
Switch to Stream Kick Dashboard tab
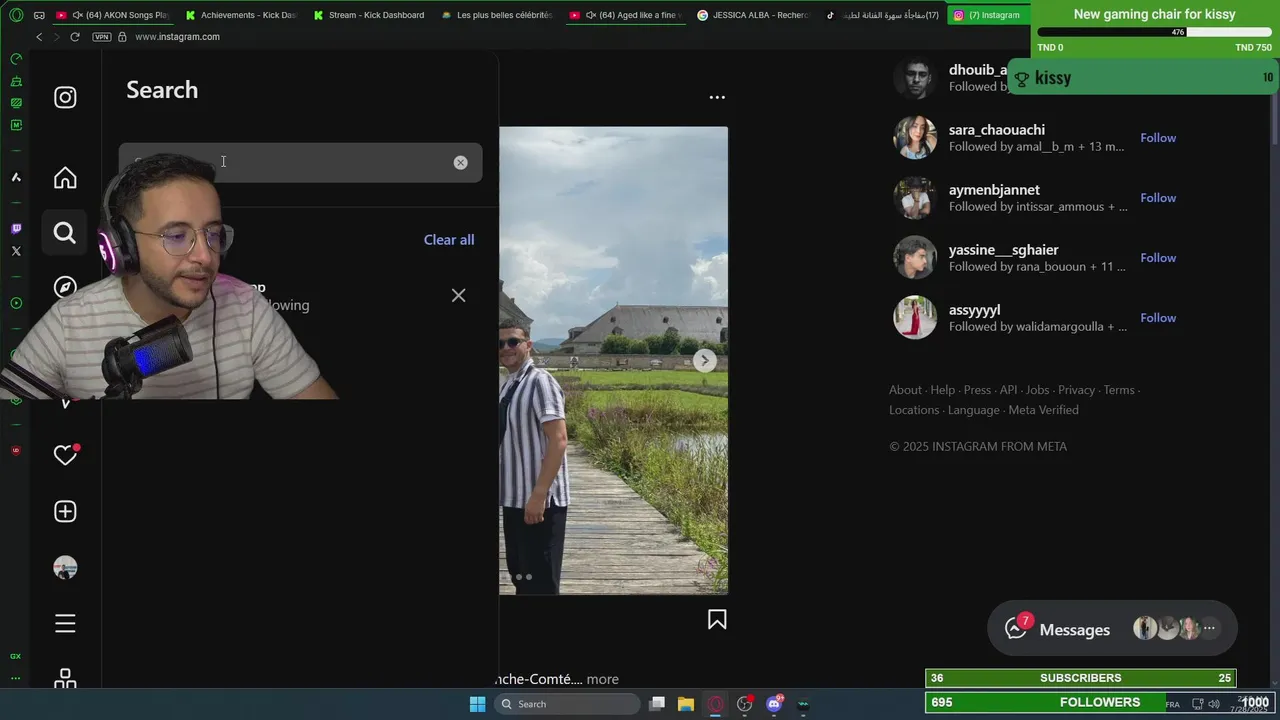tap(369, 15)
